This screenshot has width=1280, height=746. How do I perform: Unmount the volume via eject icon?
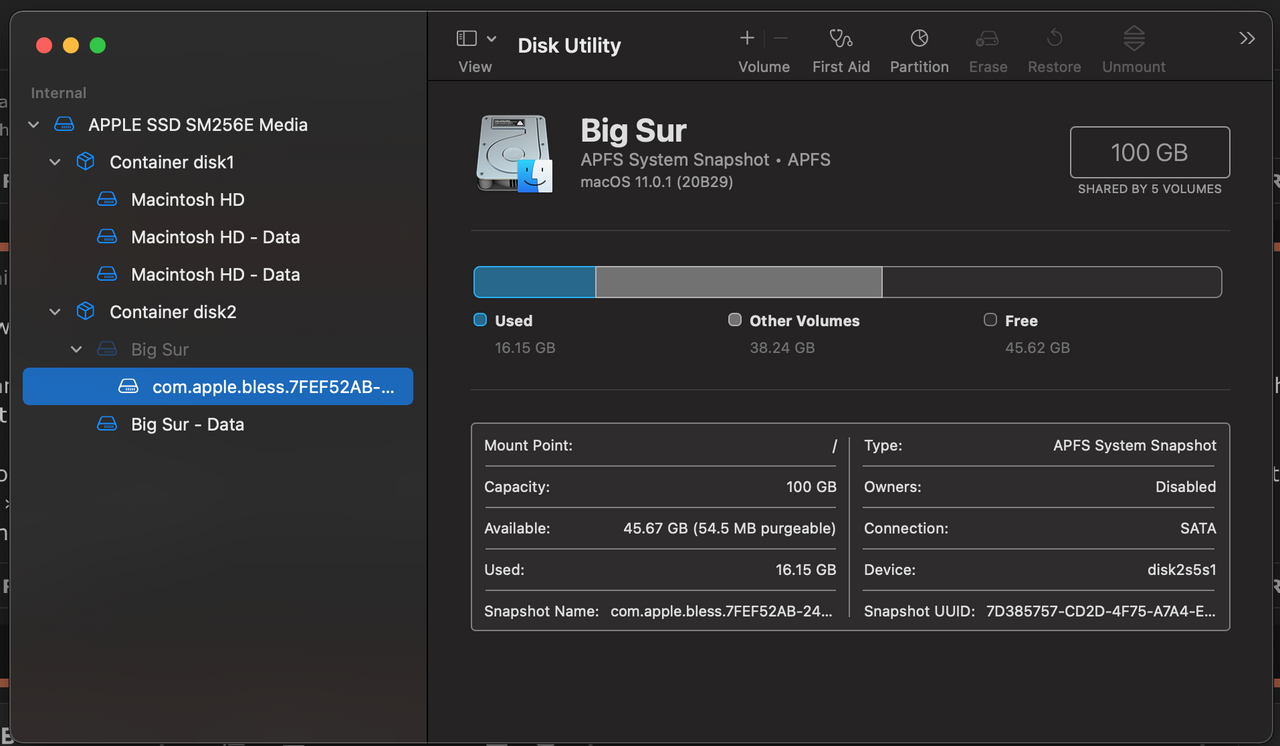click(x=1134, y=38)
